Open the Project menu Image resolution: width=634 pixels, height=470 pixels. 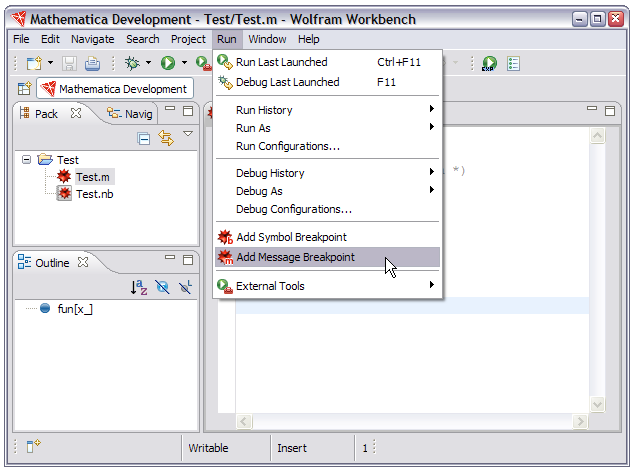[188, 39]
